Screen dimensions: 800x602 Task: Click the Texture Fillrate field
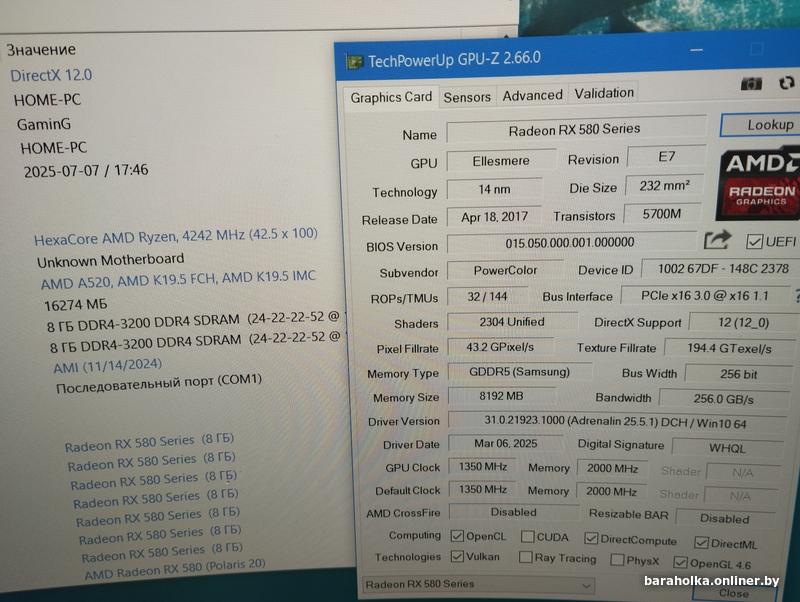click(x=730, y=348)
